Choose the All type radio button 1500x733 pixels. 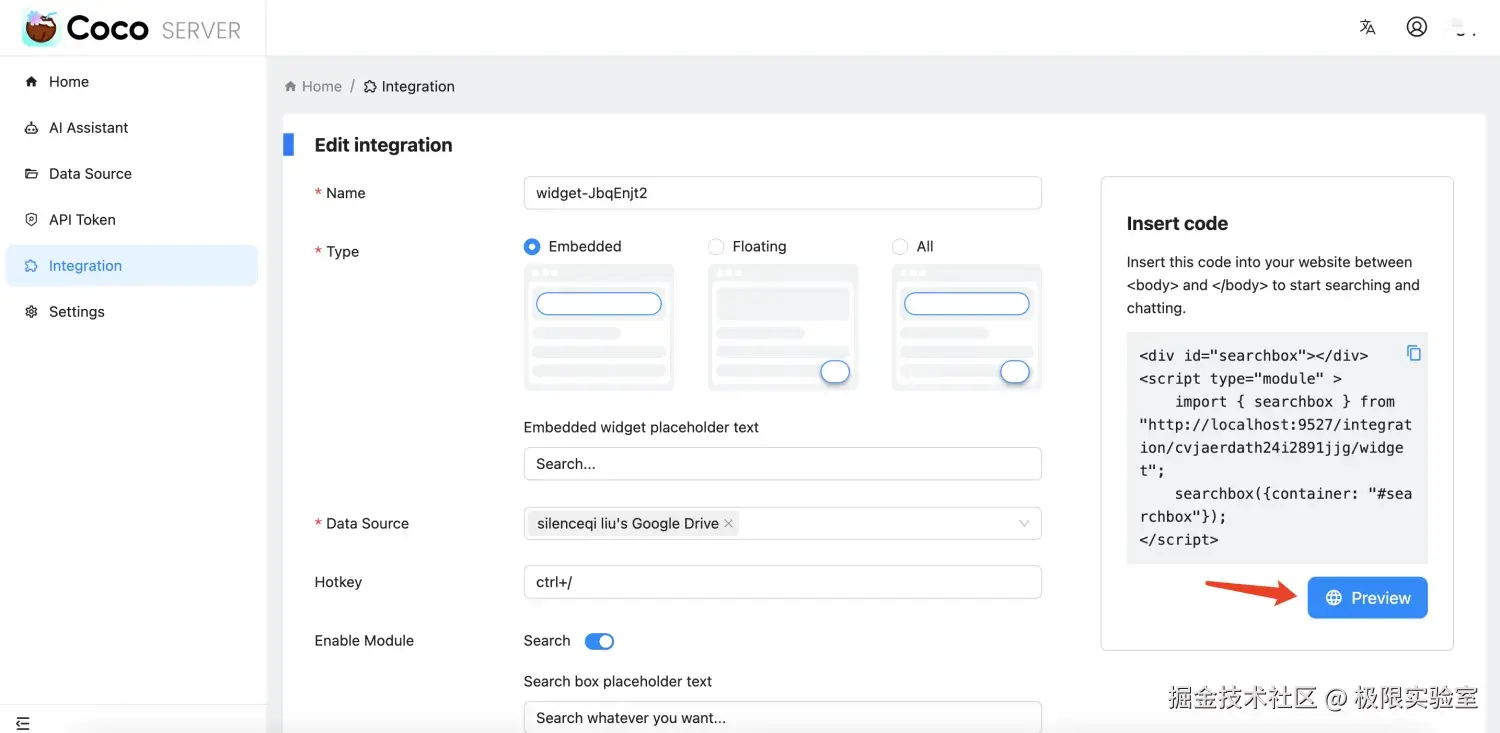(900, 247)
